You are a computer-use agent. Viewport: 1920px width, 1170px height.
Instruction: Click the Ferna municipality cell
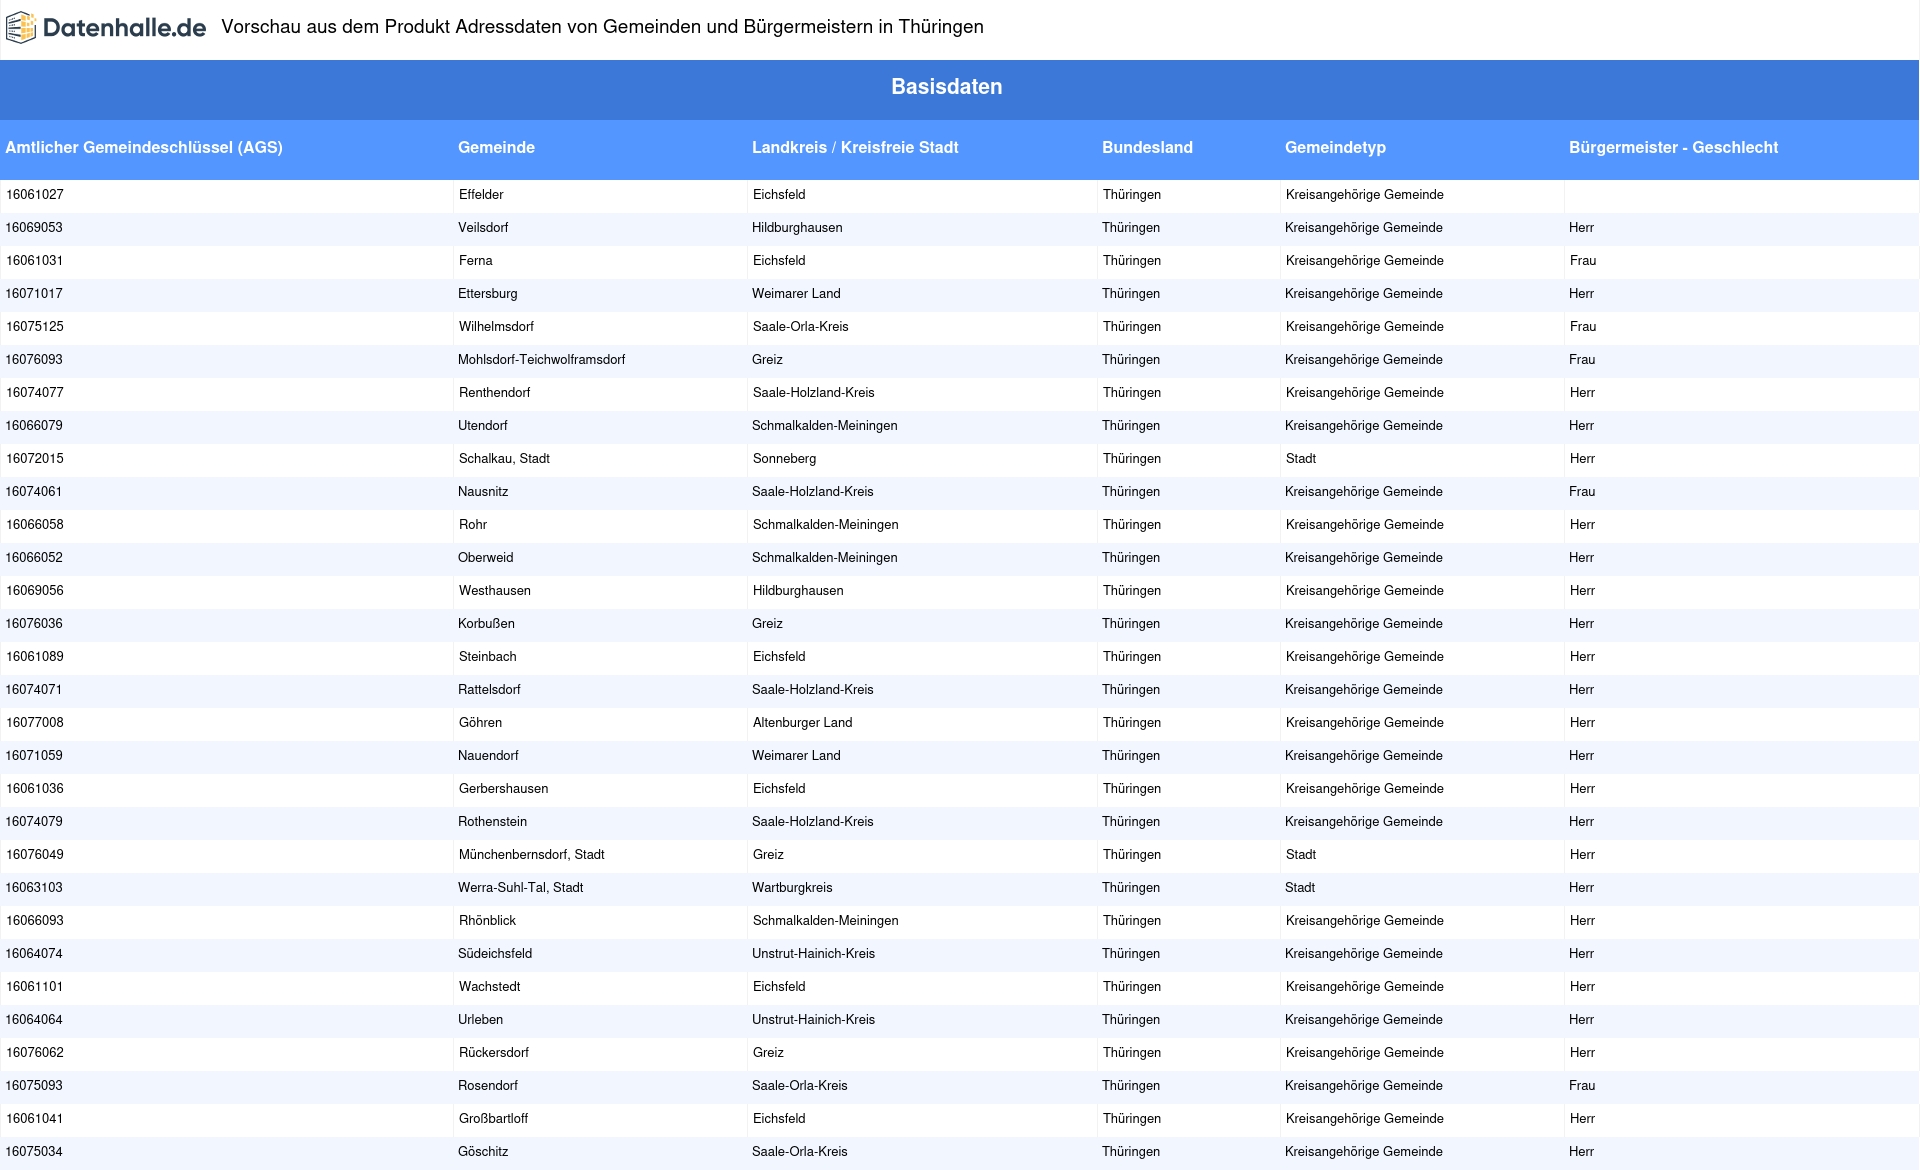click(476, 261)
